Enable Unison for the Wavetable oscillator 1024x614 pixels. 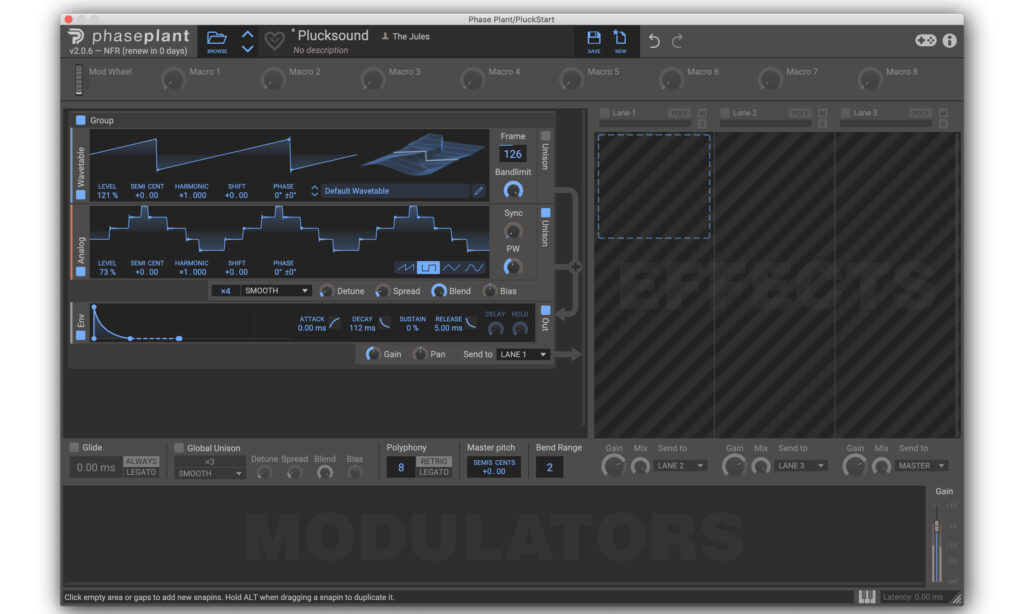point(545,136)
